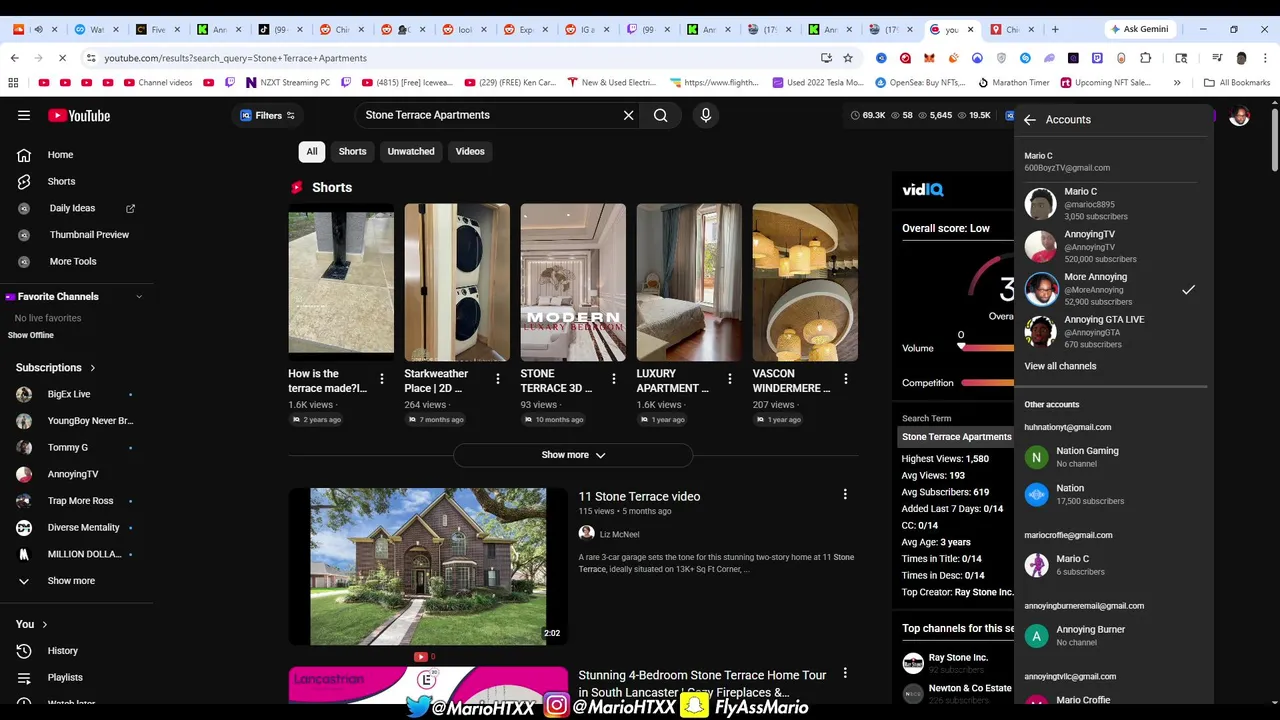
Task: Select the Videos filter chip
Action: (x=470, y=151)
